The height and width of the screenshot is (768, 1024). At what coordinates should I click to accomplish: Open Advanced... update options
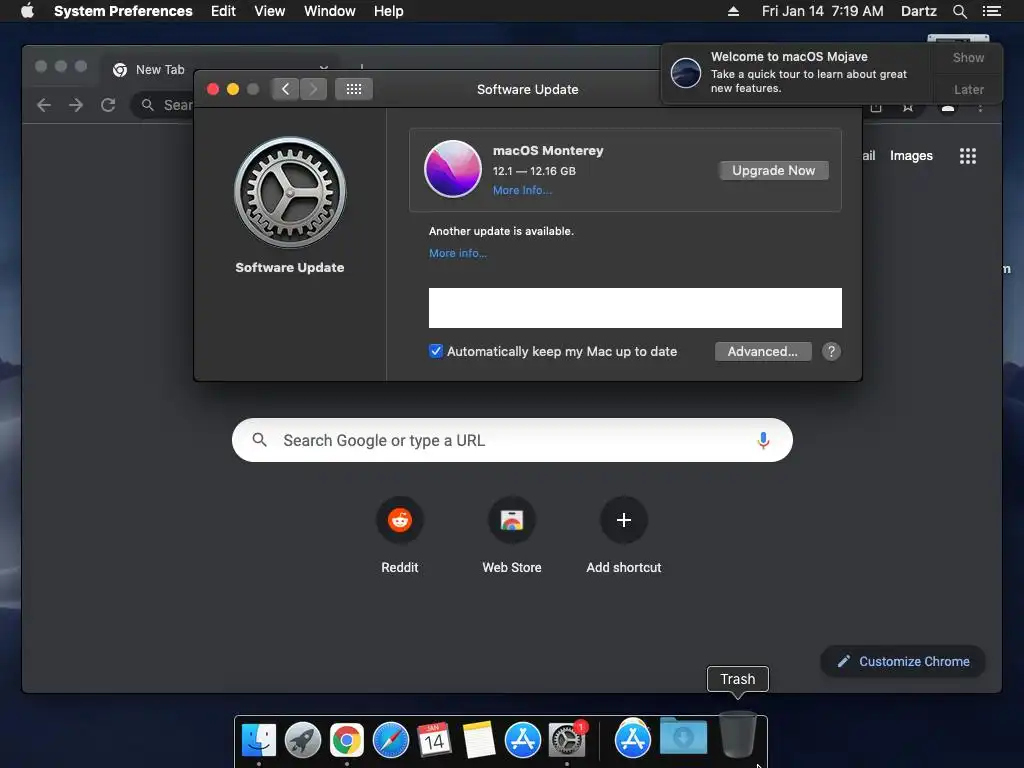[x=763, y=351]
